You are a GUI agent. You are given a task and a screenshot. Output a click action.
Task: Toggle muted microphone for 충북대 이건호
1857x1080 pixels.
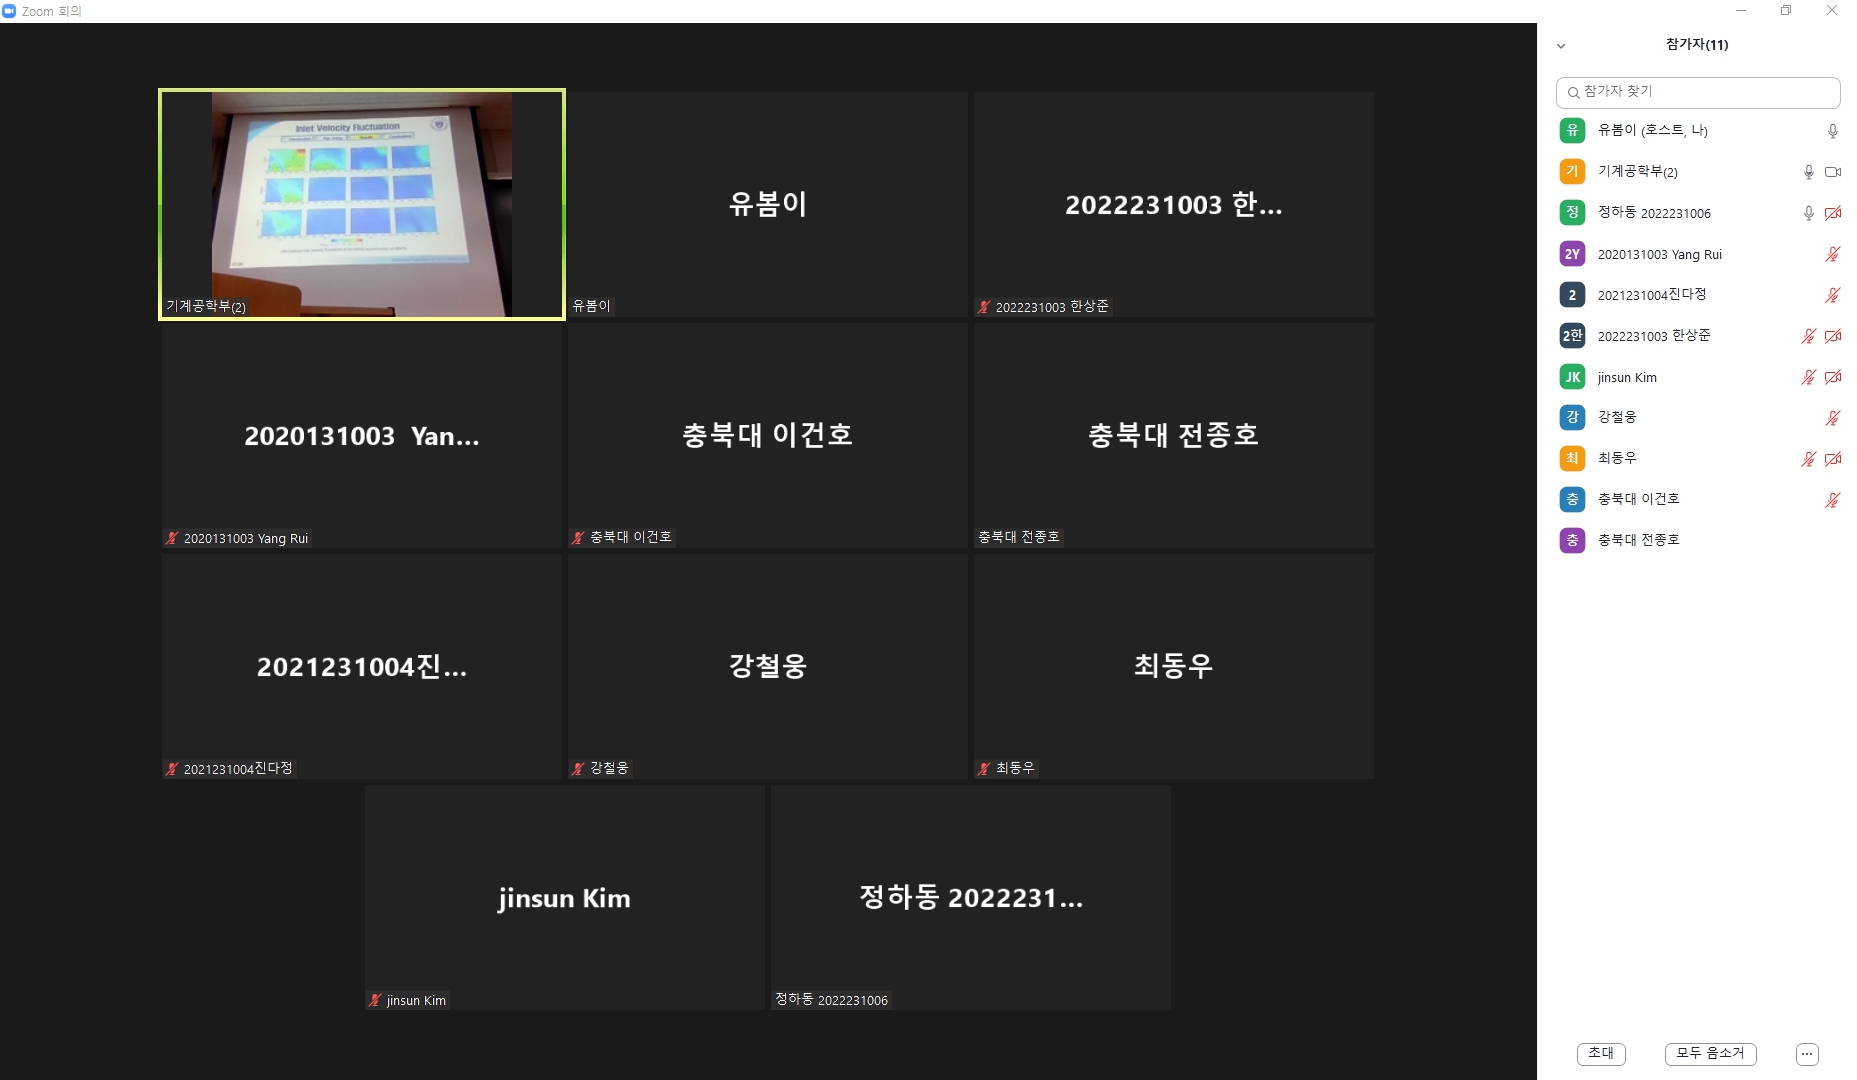1832,500
